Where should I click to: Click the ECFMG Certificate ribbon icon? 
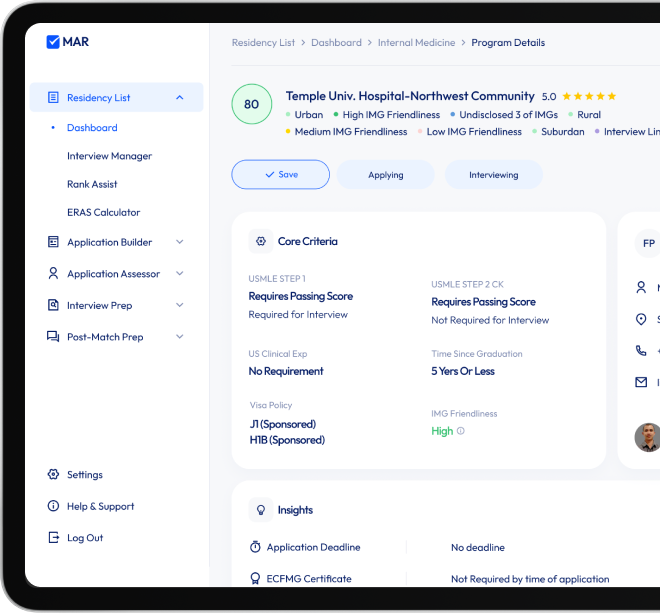click(255, 579)
